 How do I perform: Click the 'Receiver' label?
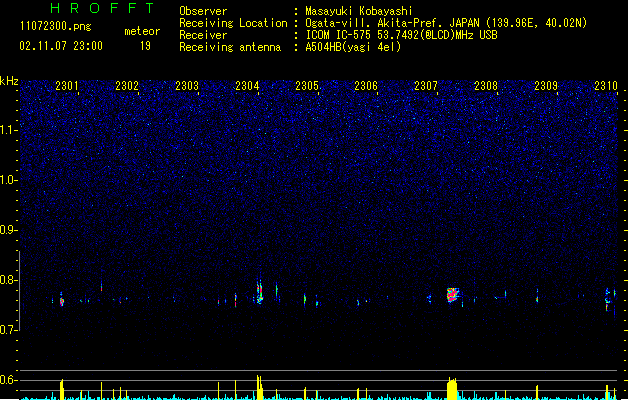pos(203,35)
